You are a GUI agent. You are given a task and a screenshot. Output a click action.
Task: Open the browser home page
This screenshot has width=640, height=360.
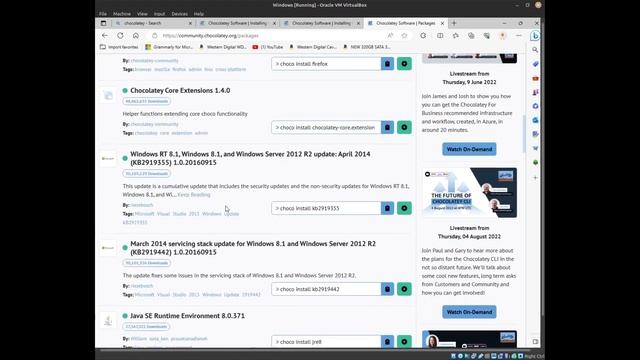tap(136, 36)
